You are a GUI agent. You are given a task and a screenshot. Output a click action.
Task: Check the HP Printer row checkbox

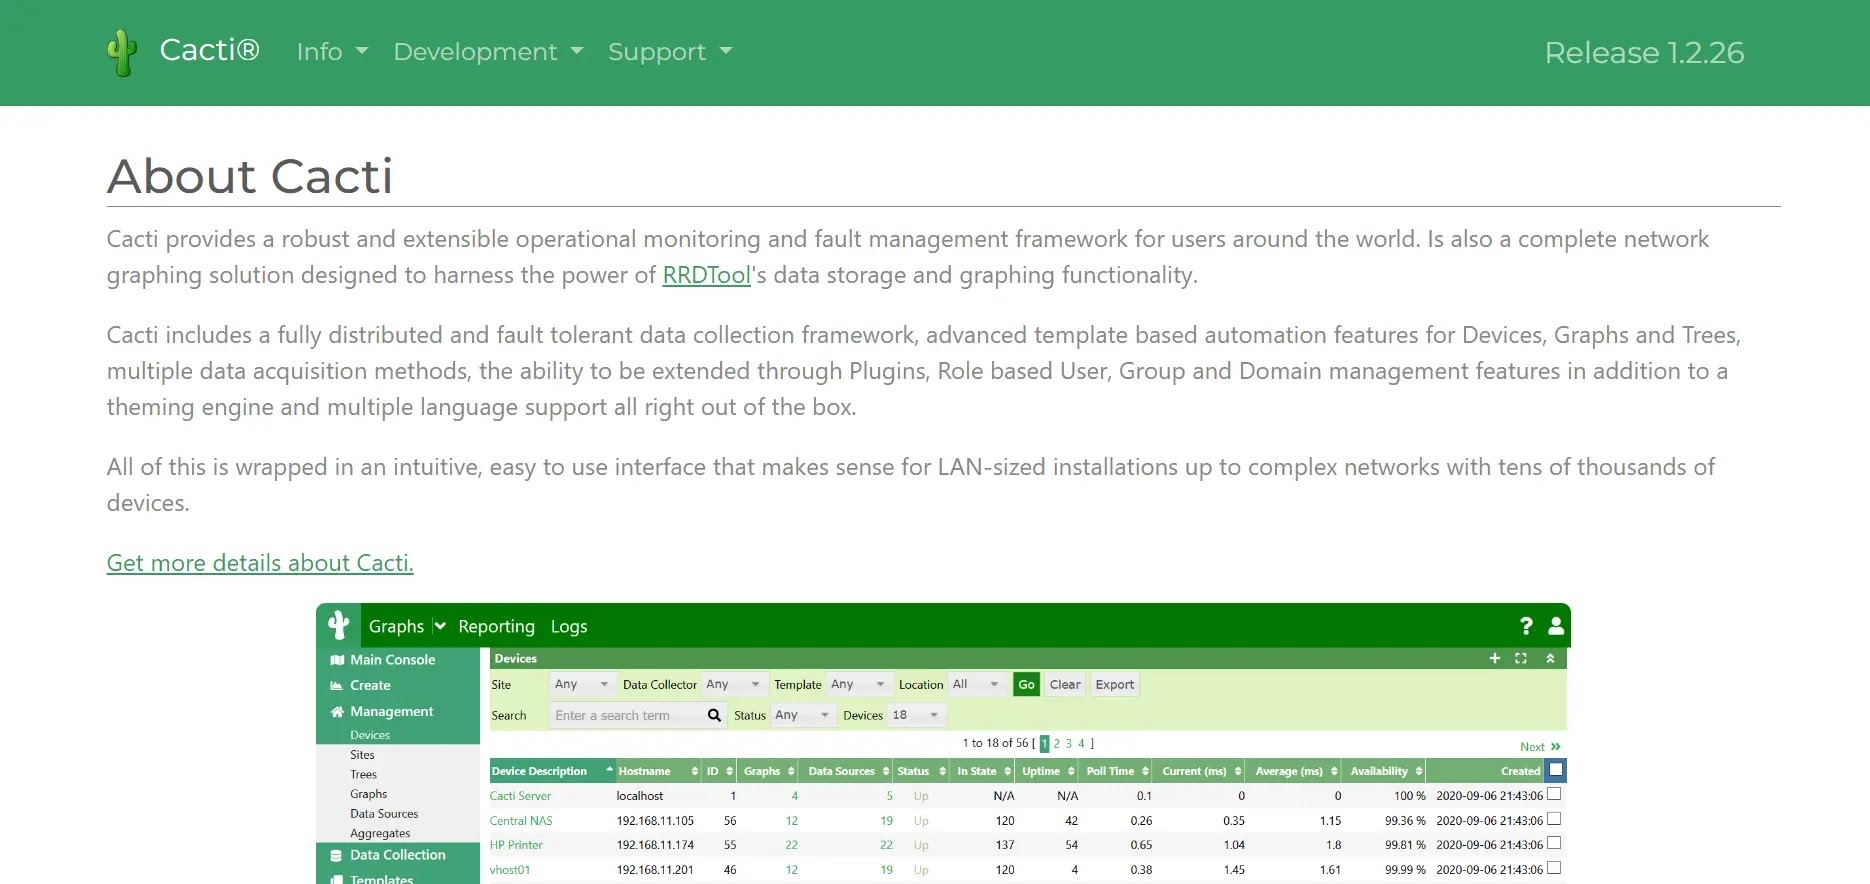pyautogui.click(x=1554, y=843)
